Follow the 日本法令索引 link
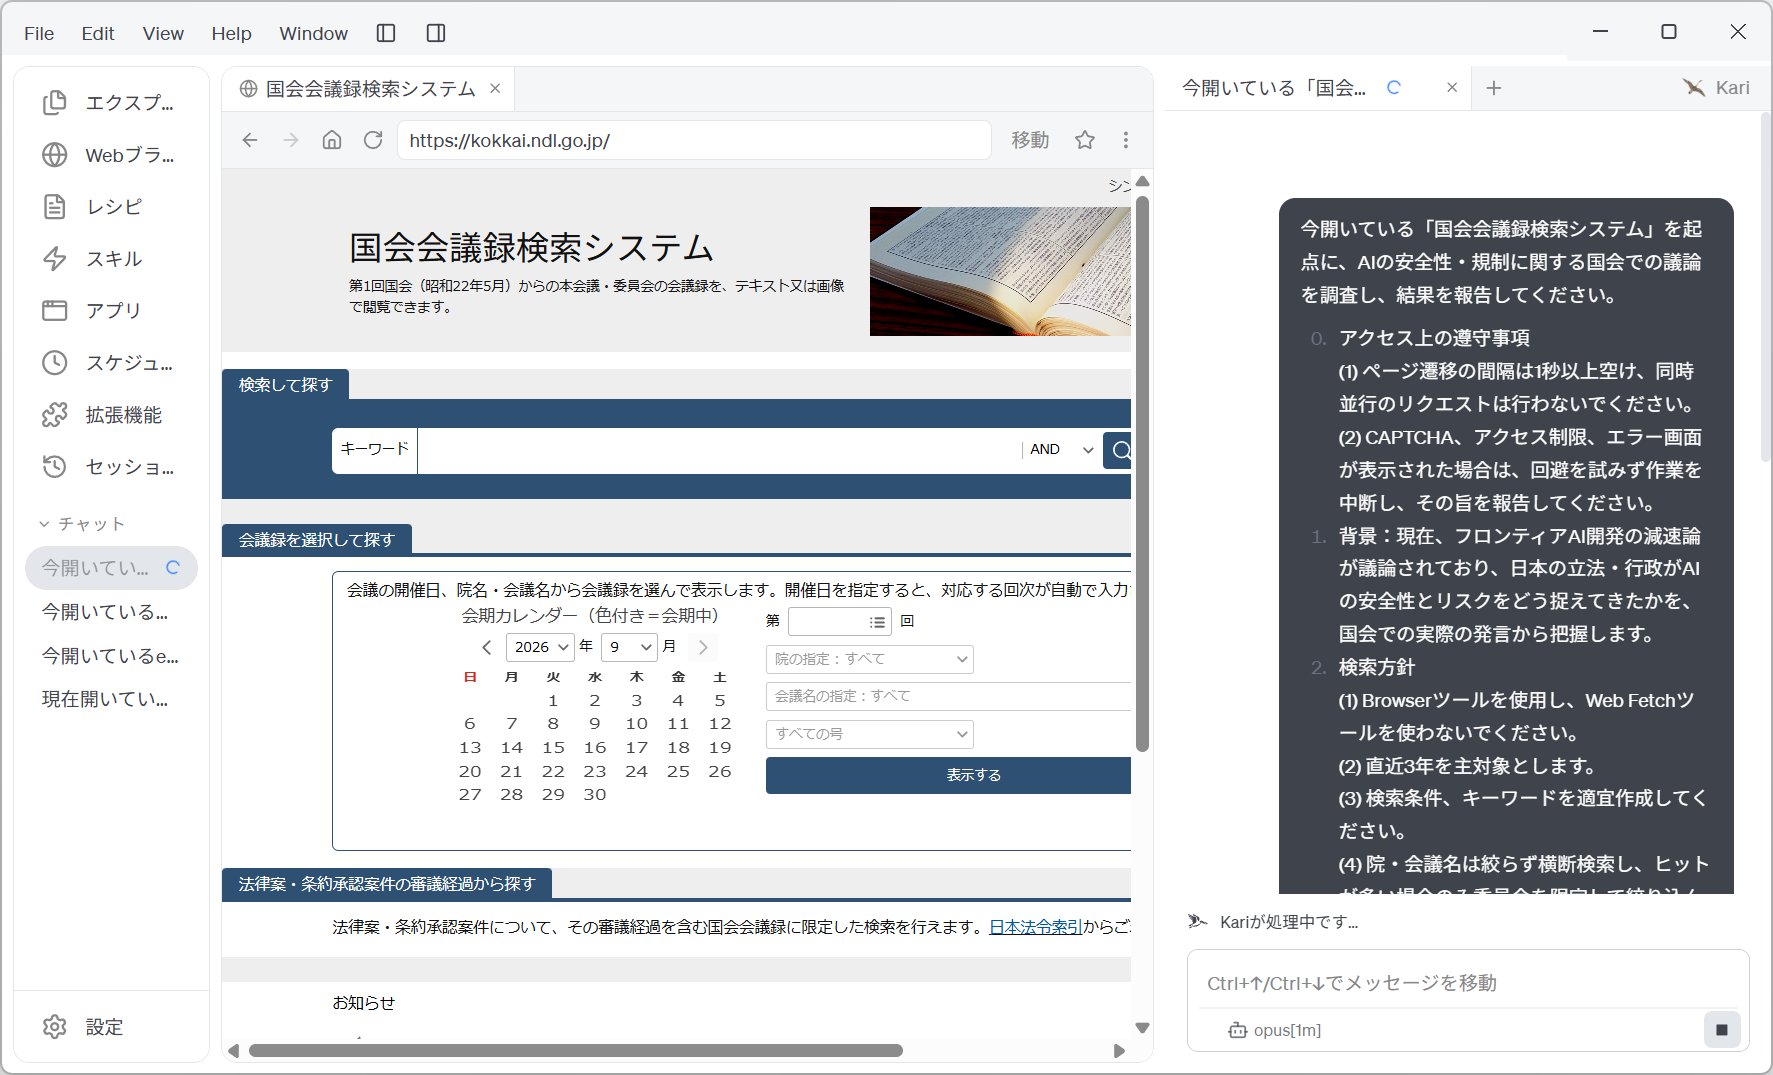This screenshot has width=1773, height=1075. click(x=1036, y=927)
